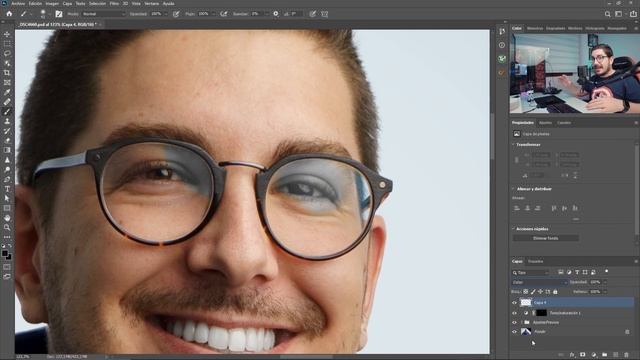Select the Crop tool

tap(7, 73)
